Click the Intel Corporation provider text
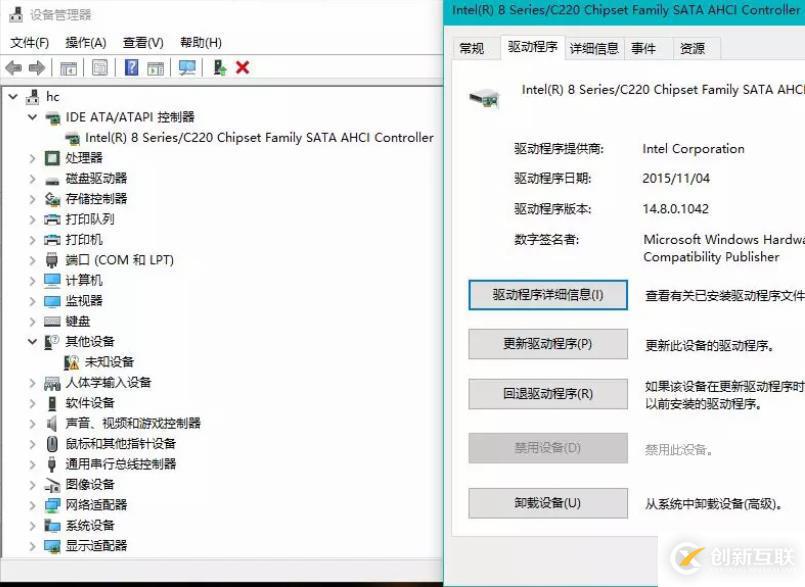 (x=694, y=149)
